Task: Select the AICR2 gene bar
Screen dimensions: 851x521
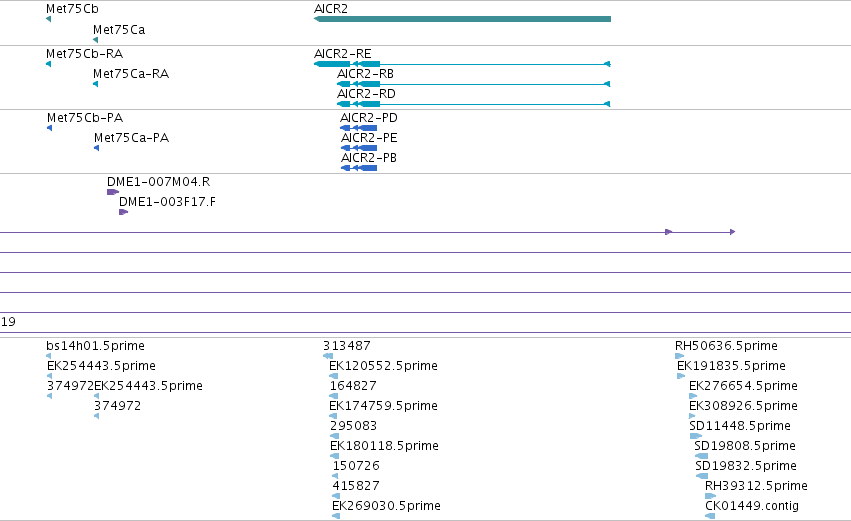Action: click(x=462, y=19)
